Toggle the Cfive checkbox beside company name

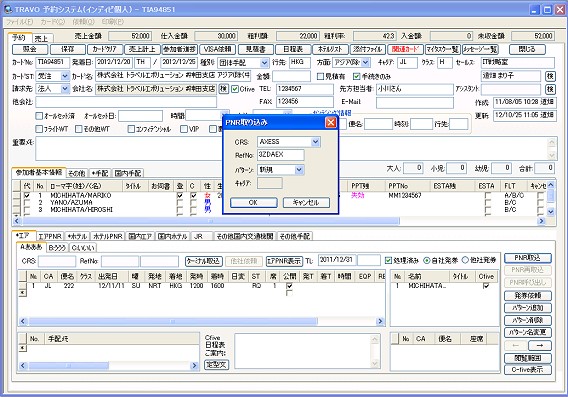[235, 89]
